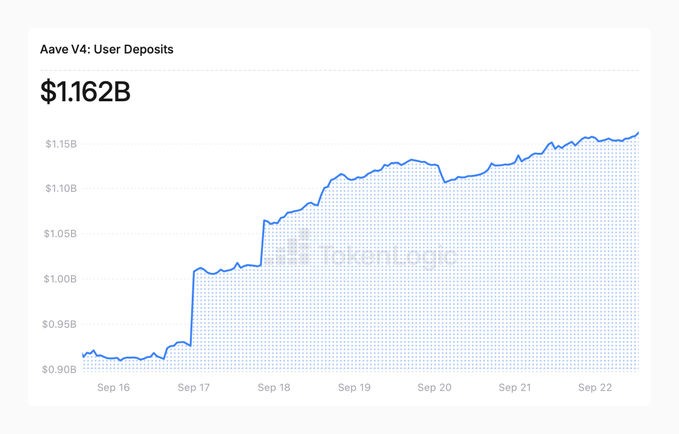679x434 pixels.
Task: Click the Sep 18 x-axis date label
Action: tap(274, 387)
